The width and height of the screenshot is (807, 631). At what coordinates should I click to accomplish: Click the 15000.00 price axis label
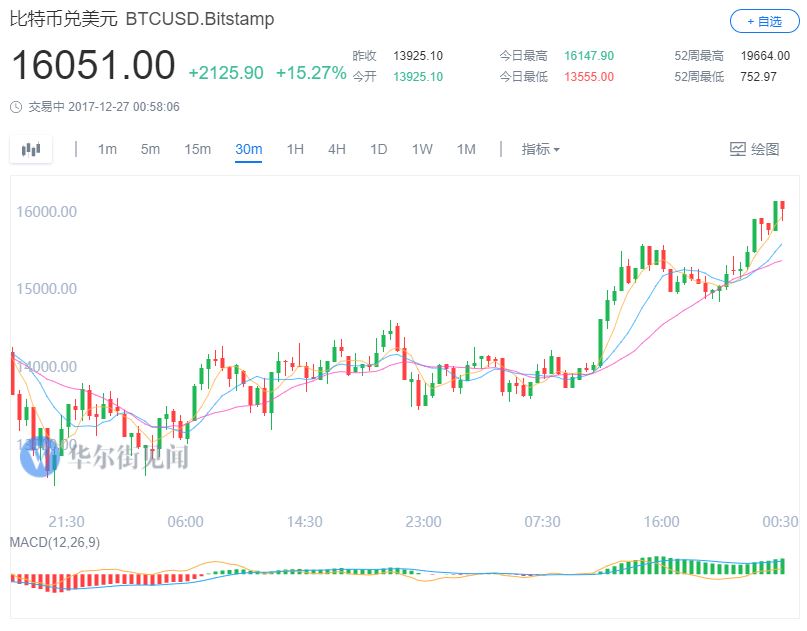coord(46,289)
